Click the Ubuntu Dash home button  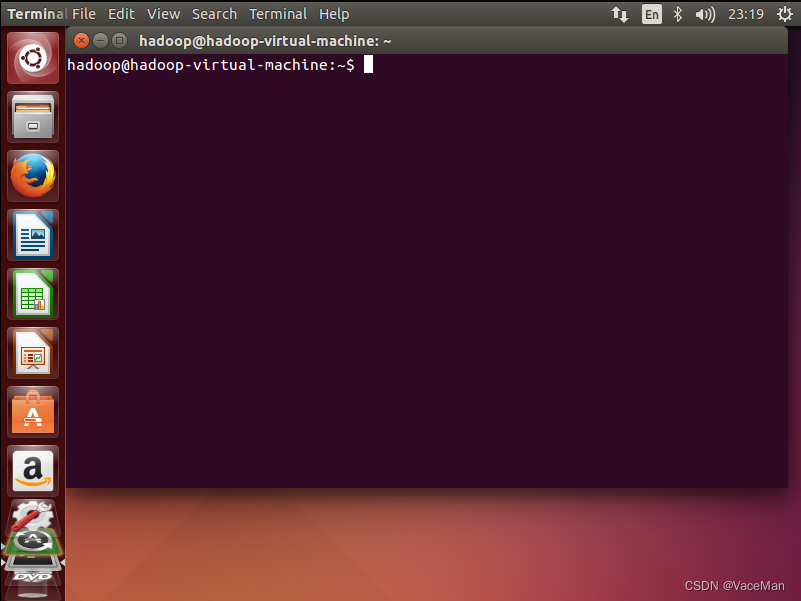click(33, 57)
